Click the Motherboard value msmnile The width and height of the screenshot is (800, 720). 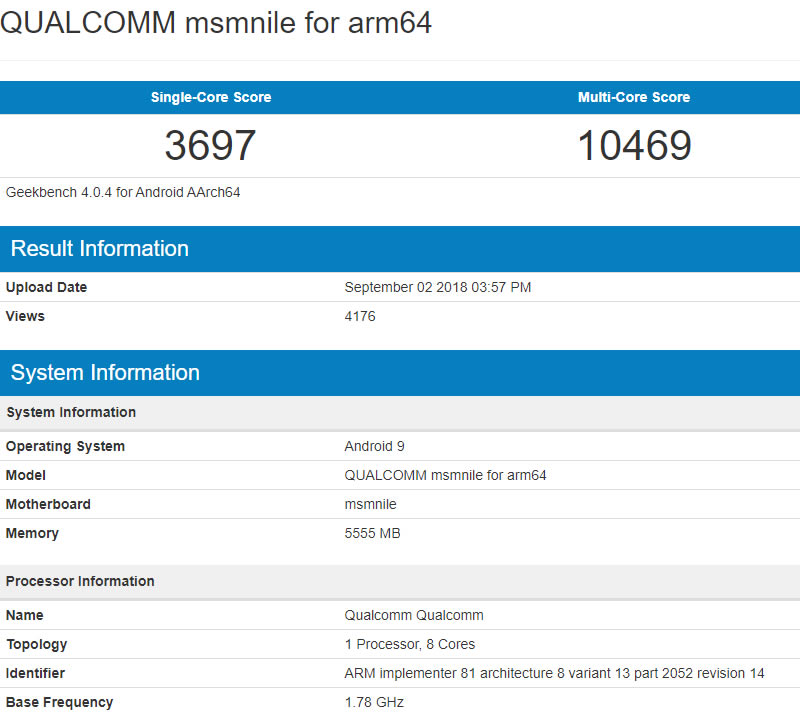coord(370,504)
